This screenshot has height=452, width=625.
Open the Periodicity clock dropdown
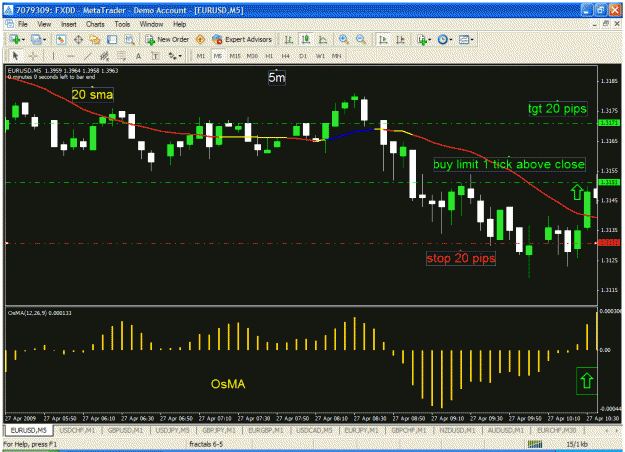click(x=445, y=39)
